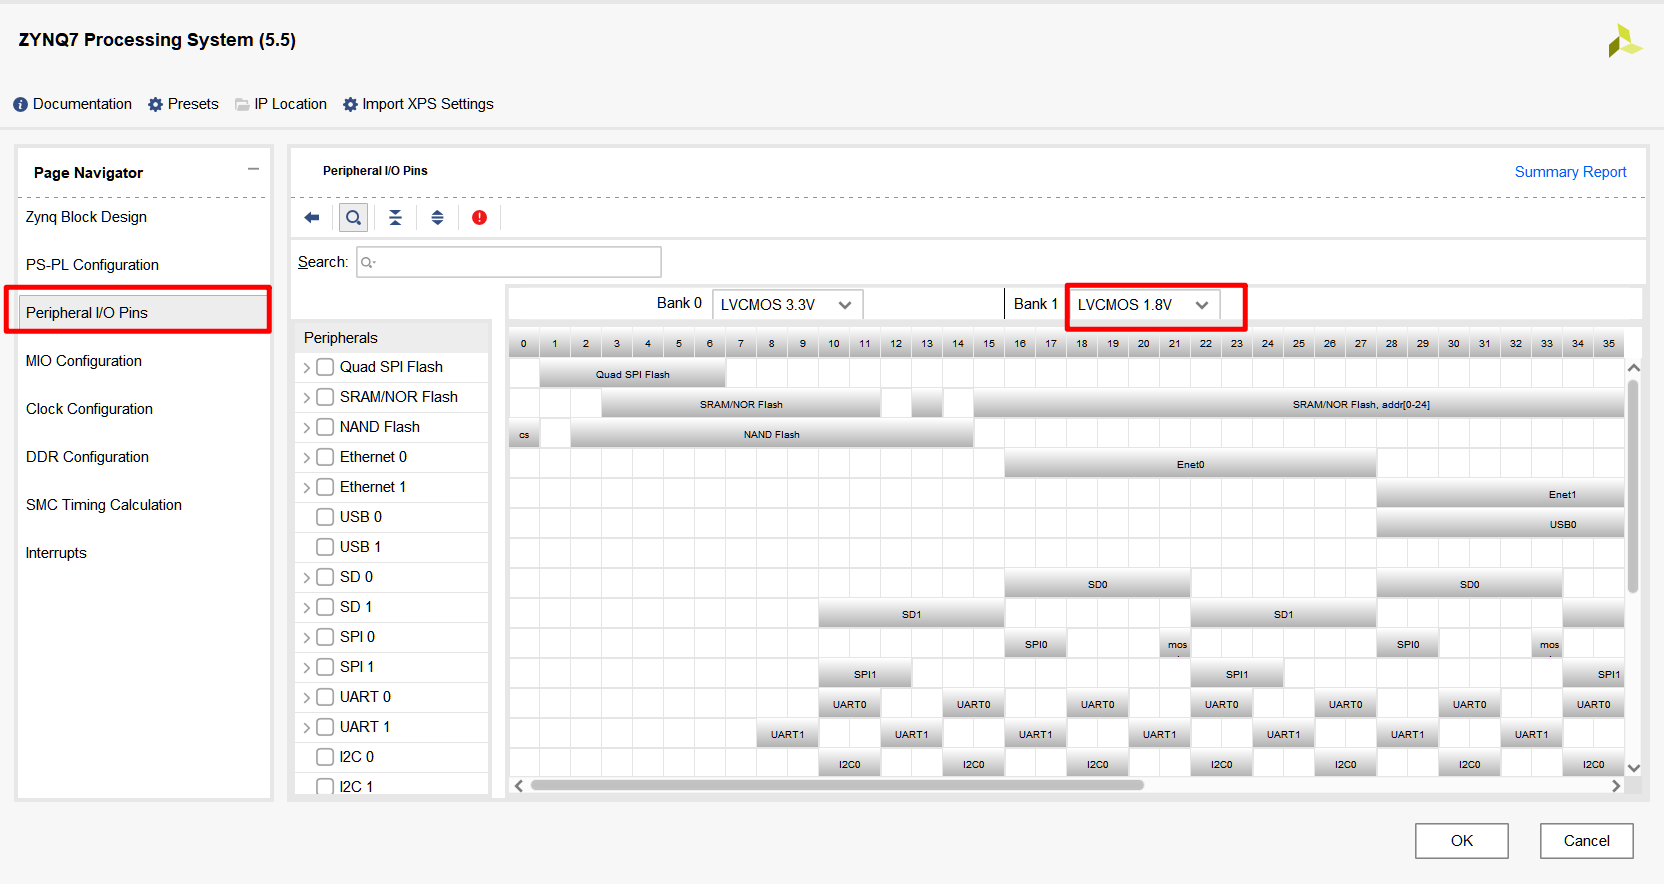Click the back arrow toolbar icon
The image size is (1664, 884).
(x=312, y=217)
